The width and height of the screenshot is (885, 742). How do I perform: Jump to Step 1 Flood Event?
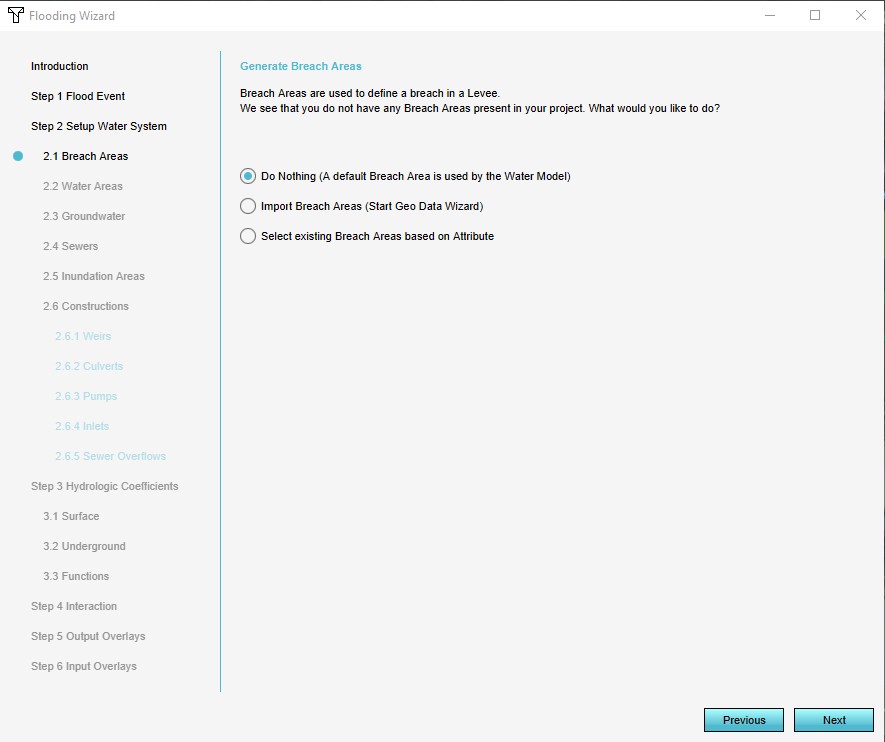click(78, 96)
